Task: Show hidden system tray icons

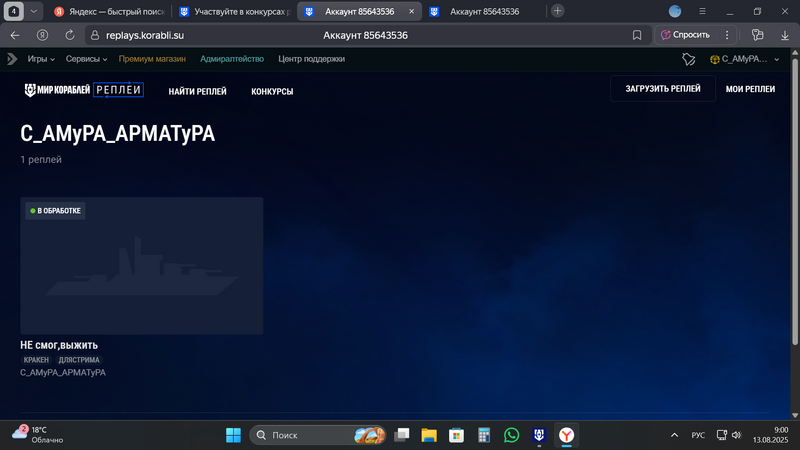Action: tap(674, 435)
